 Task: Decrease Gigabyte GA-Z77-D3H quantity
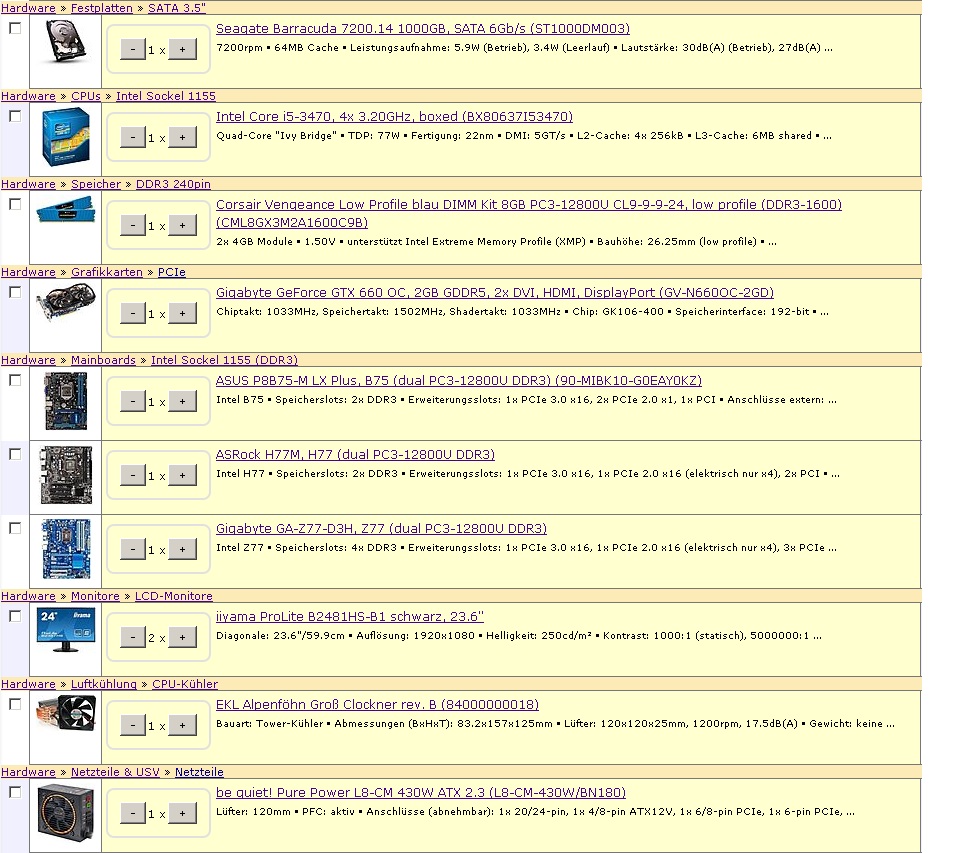coord(133,550)
